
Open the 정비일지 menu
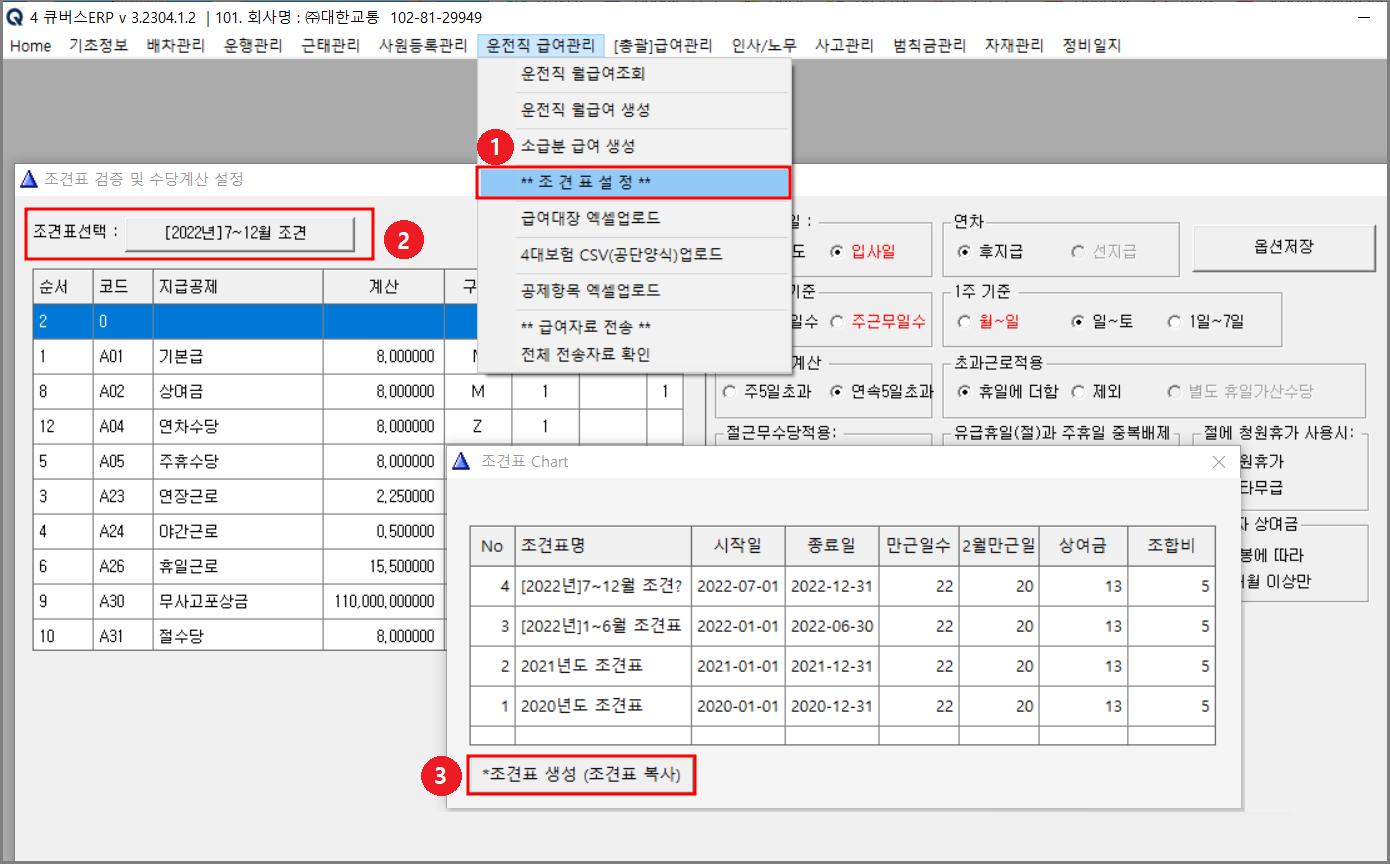point(1092,45)
